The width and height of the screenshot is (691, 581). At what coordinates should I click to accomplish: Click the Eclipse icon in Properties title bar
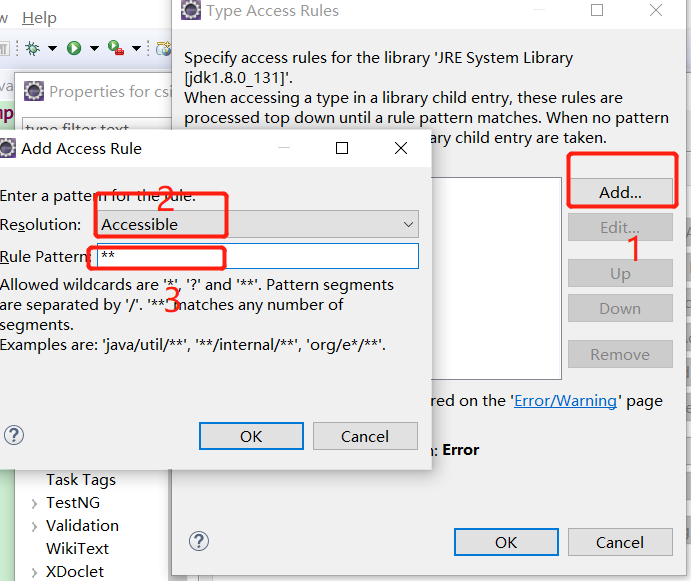(x=34, y=91)
